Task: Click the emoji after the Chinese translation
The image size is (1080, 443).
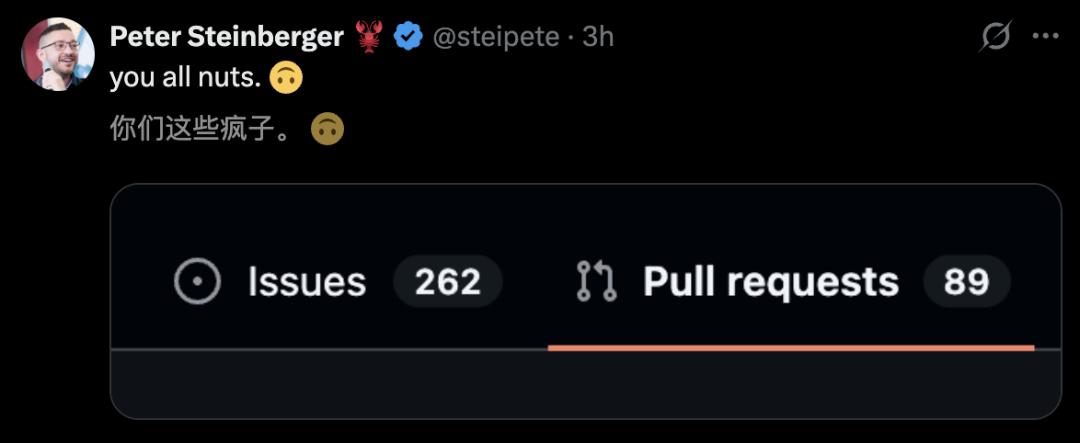Action: 328,129
